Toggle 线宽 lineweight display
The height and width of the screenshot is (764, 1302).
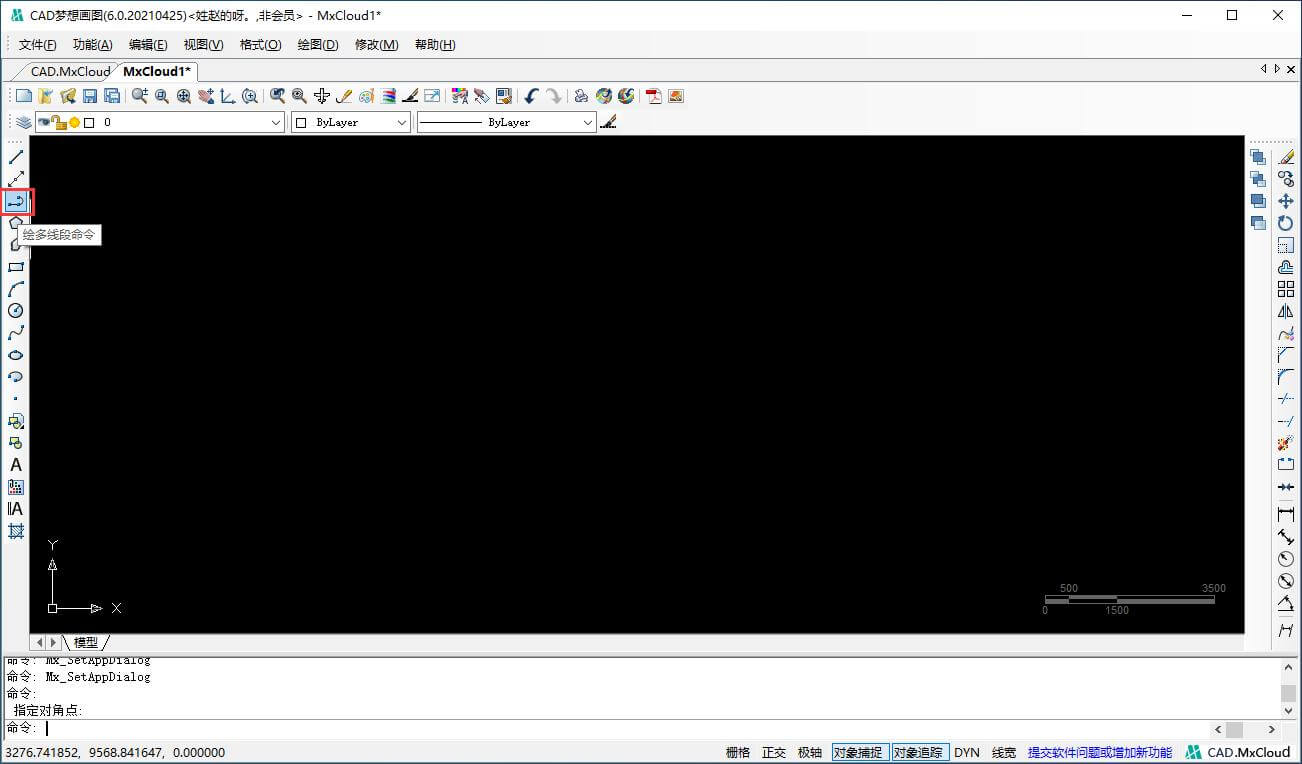point(1004,752)
